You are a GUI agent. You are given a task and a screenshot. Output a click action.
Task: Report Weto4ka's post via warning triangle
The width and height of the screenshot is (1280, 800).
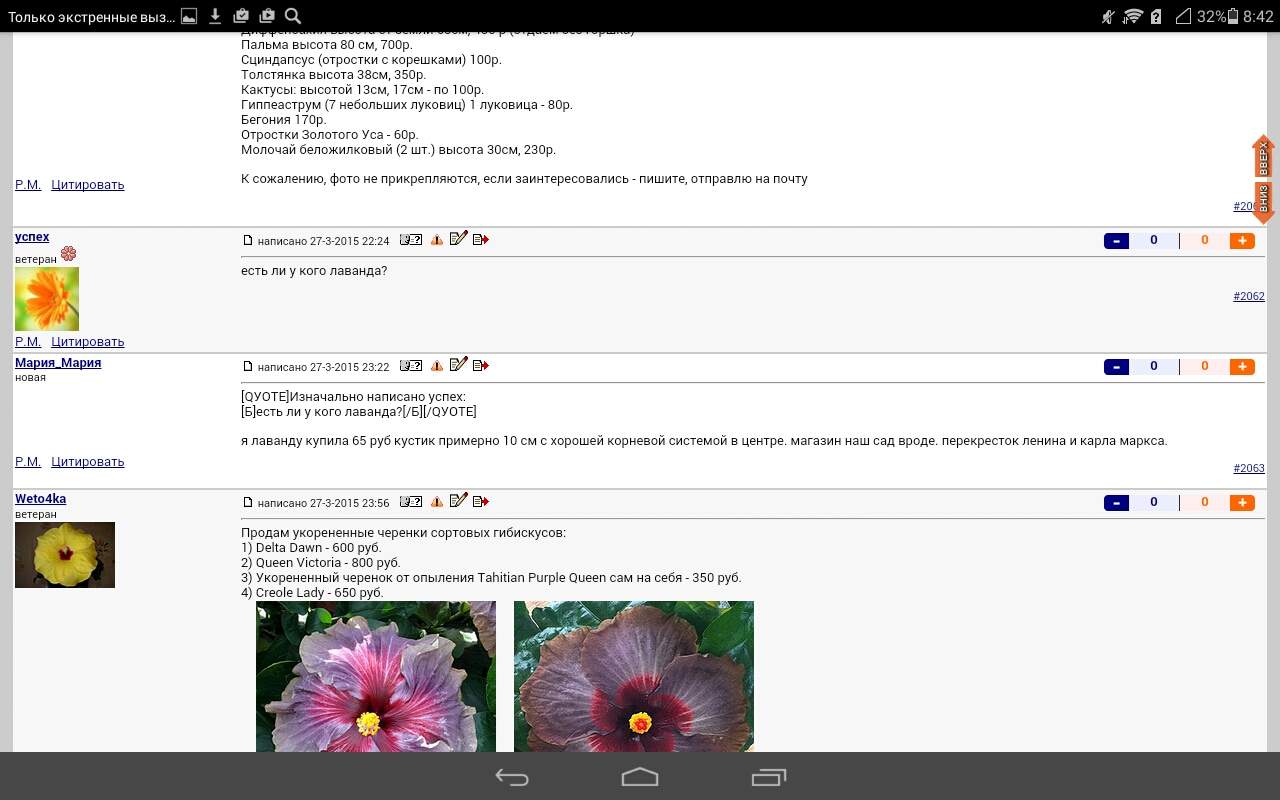pyautogui.click(x=437, y=502)
